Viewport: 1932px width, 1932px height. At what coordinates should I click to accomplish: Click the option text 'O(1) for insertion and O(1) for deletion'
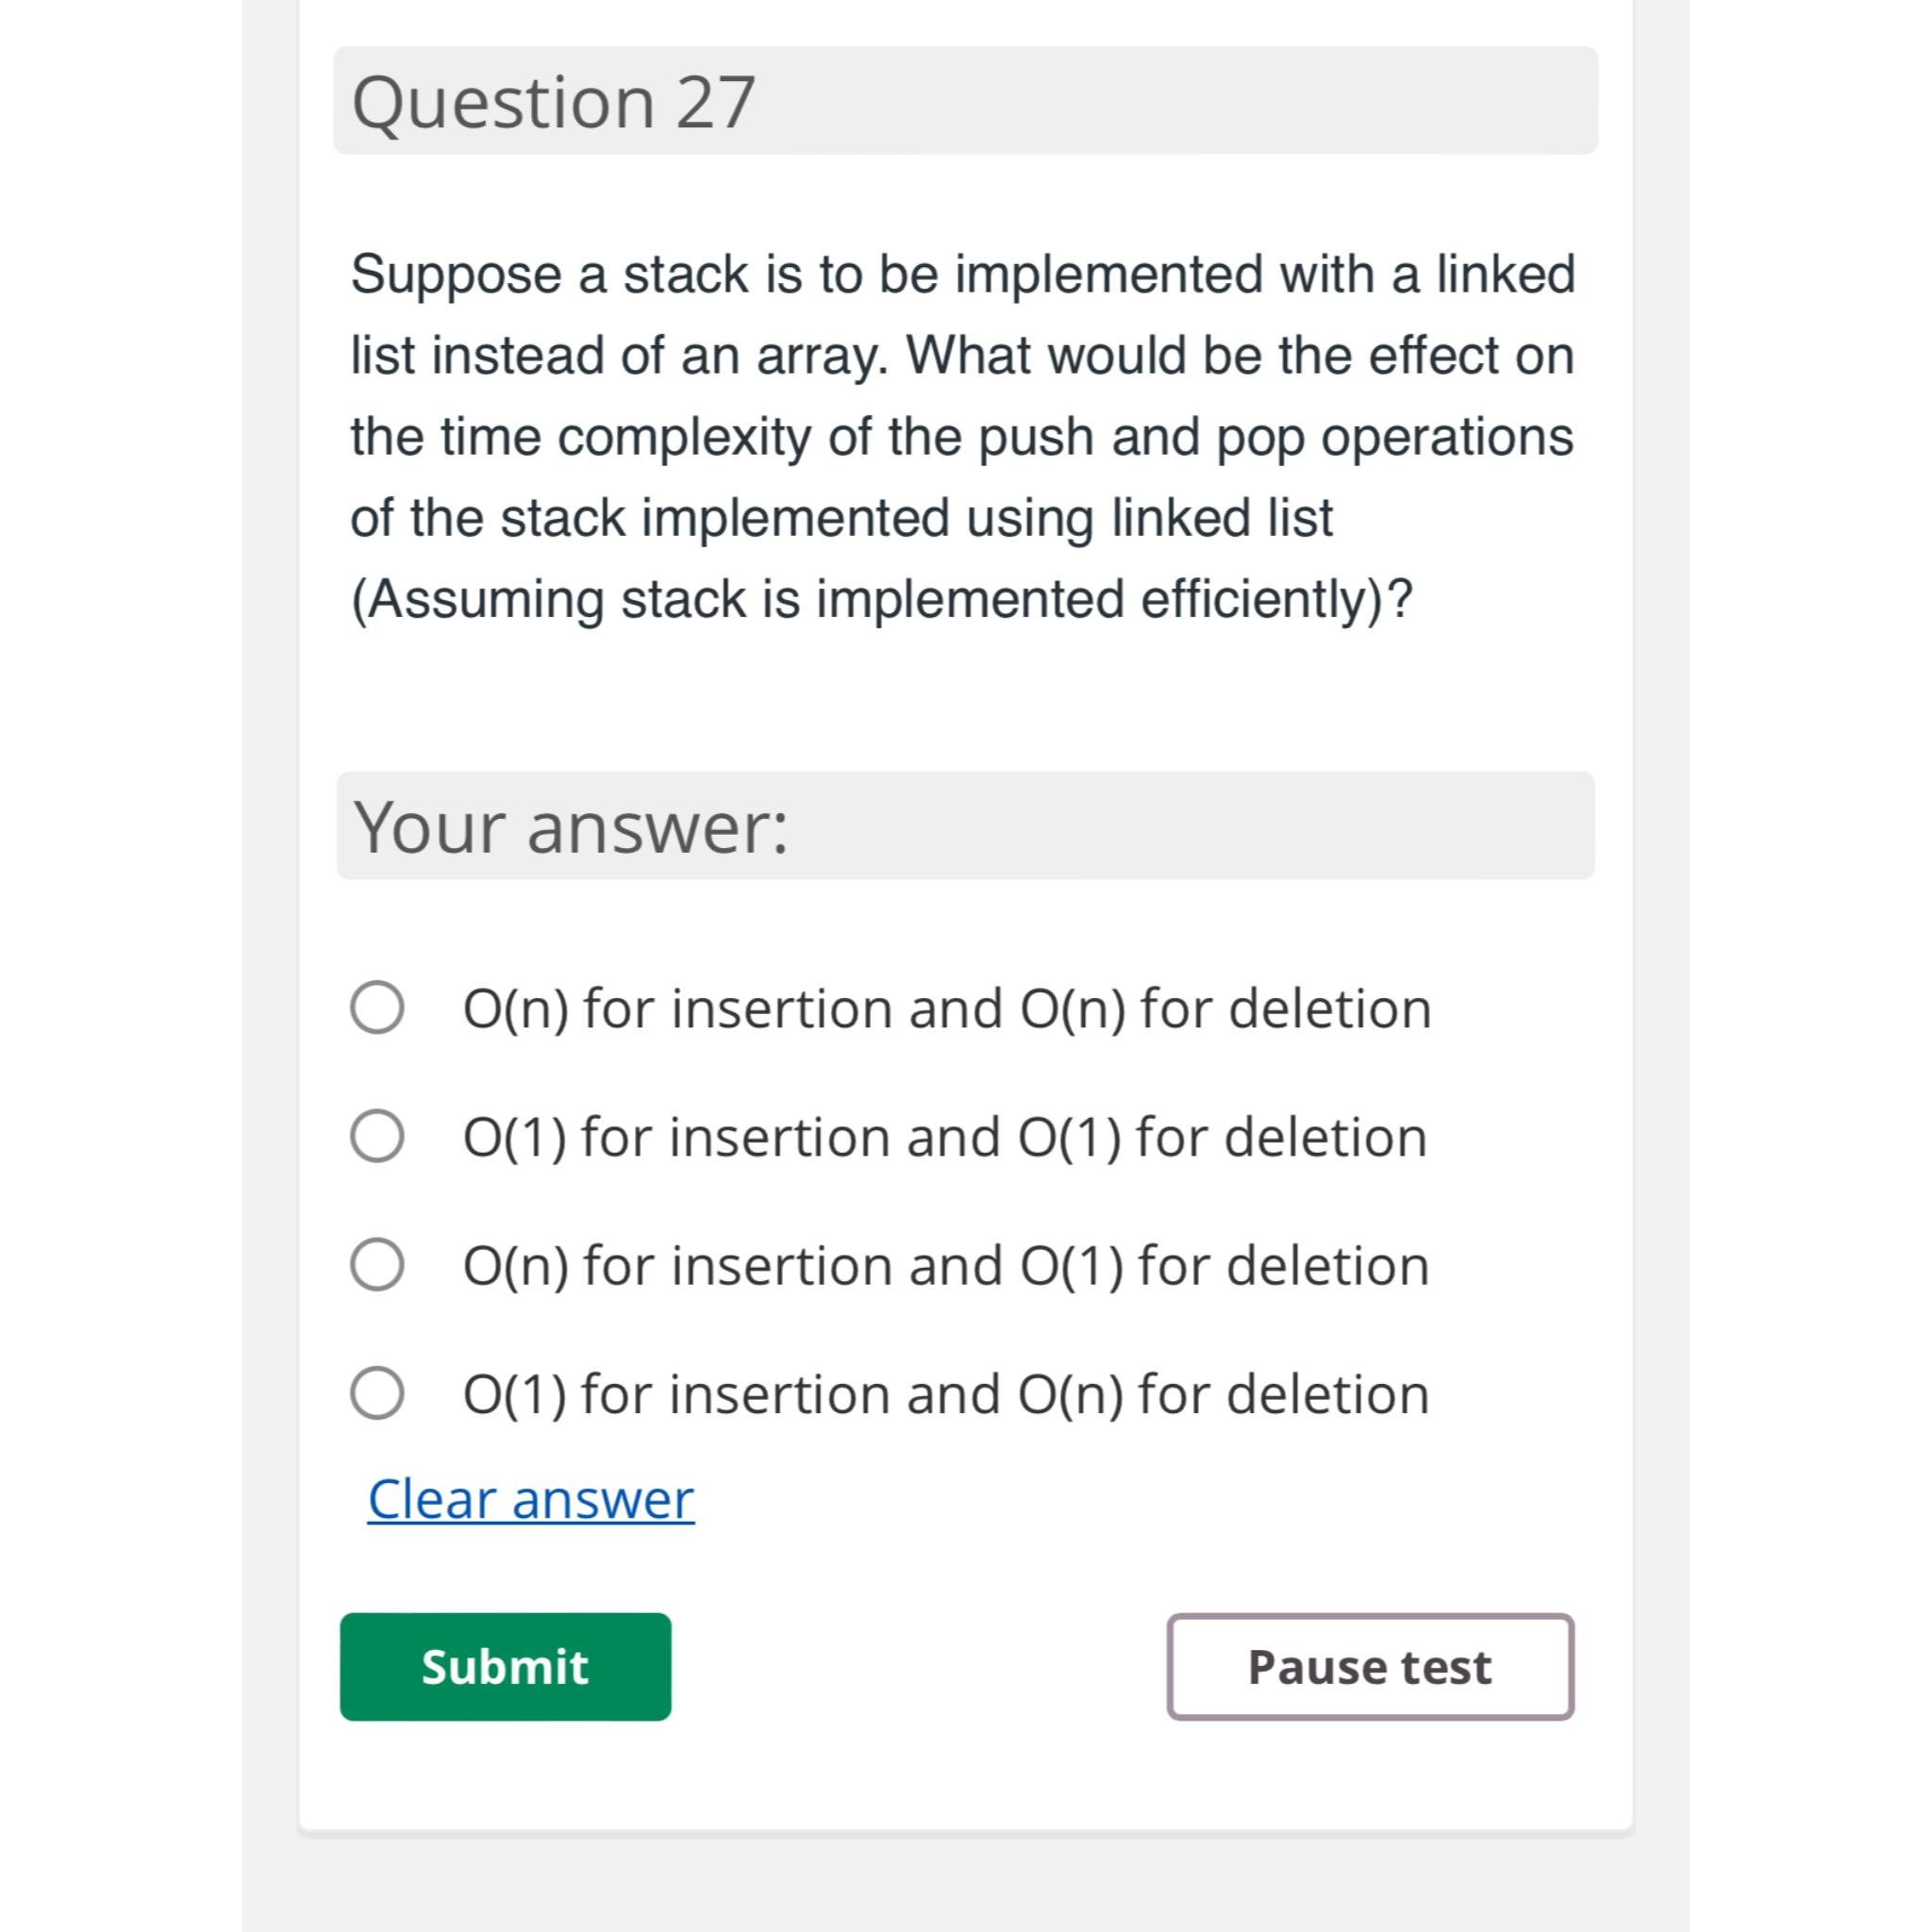[x=945, y=1137]
